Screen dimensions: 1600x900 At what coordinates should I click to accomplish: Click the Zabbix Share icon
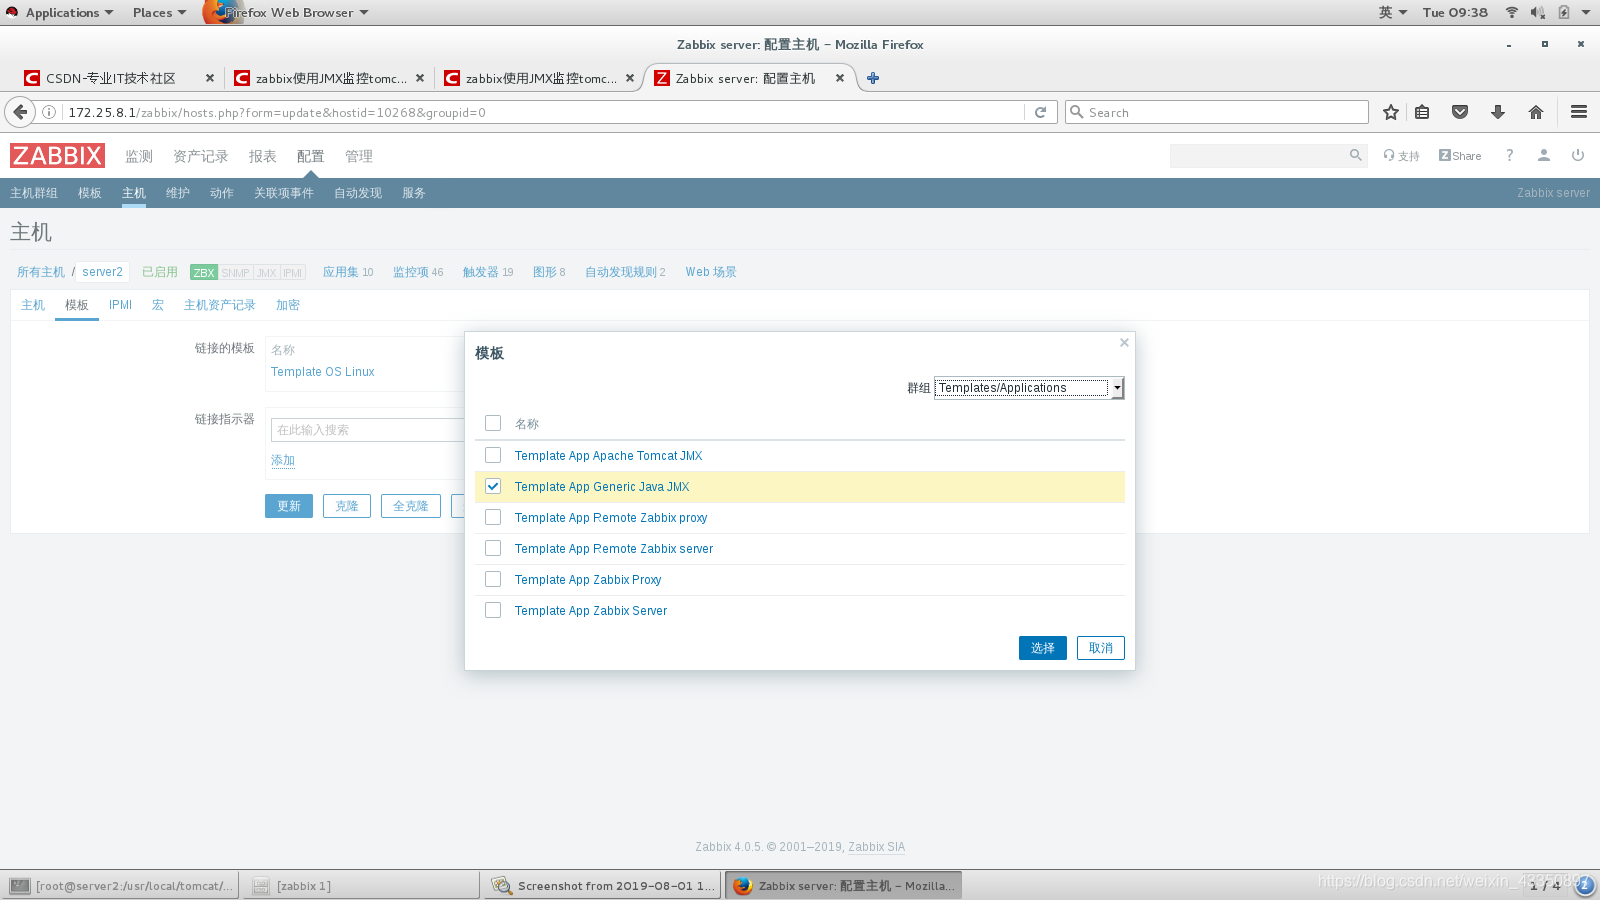click(x=1460, y=155)
